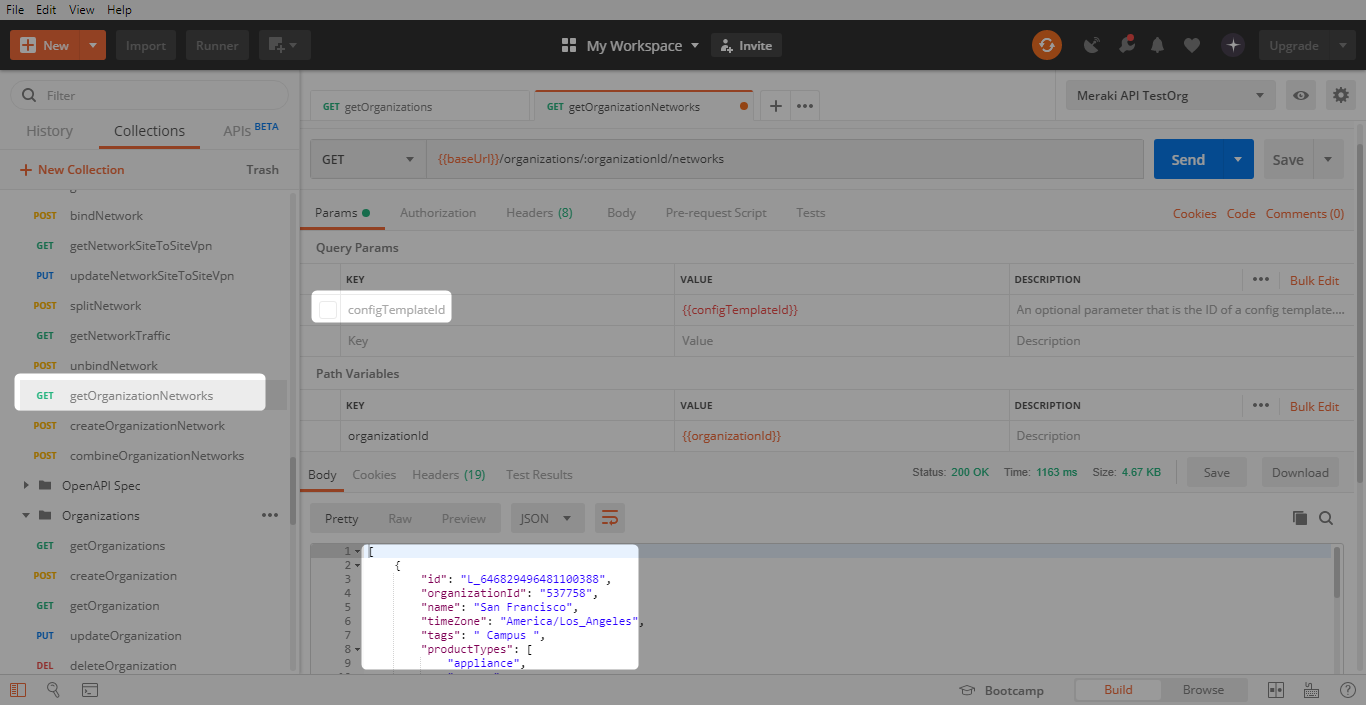Viewport: 1366px width, 705px height.
Task: Open Organizations folder three-dot options
Action: point(270,515)
